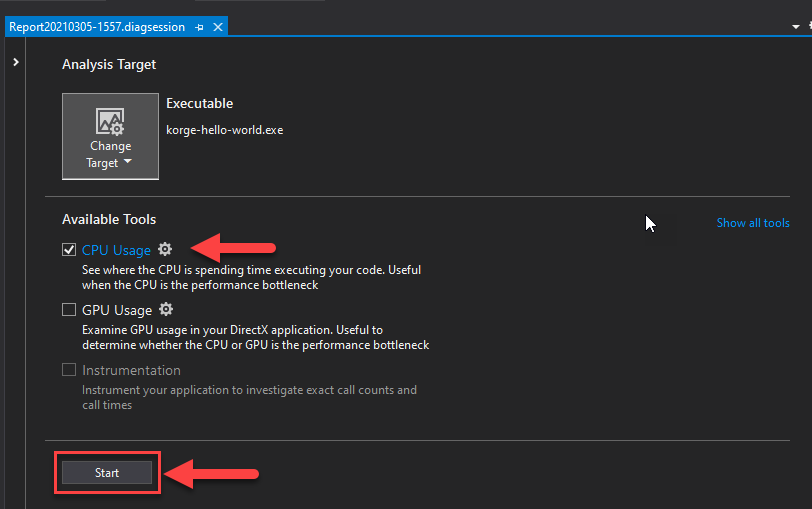Image resolution: width=812 pixels, height=509 pixels.
Task: Enable the GPU Usage checkbox
Action: click(69, 310)
